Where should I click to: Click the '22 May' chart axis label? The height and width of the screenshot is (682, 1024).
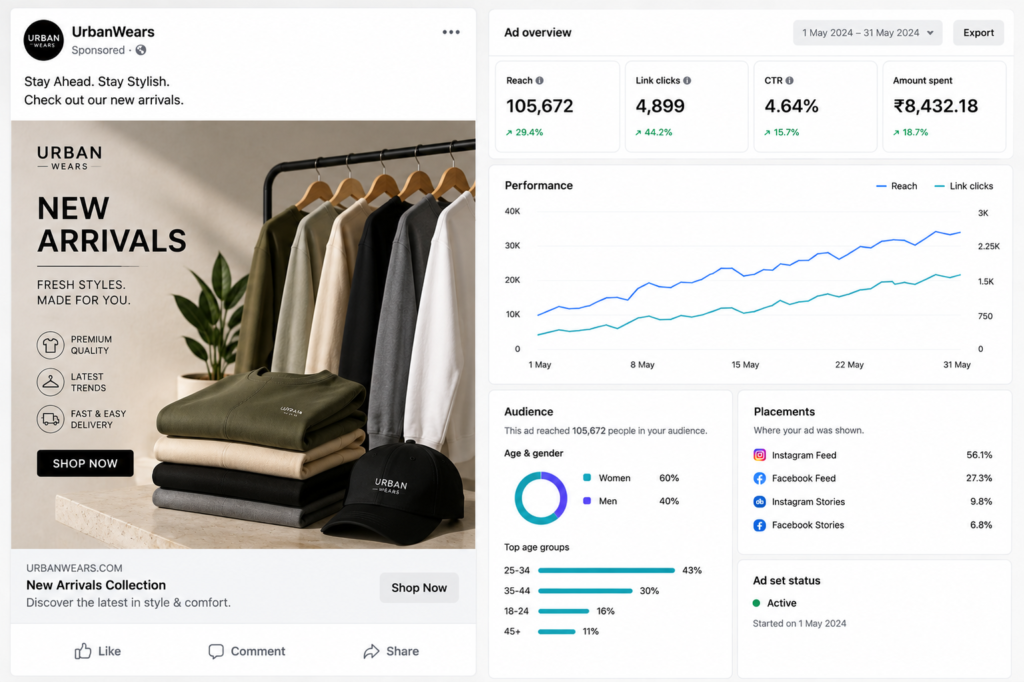pos(849,365)
